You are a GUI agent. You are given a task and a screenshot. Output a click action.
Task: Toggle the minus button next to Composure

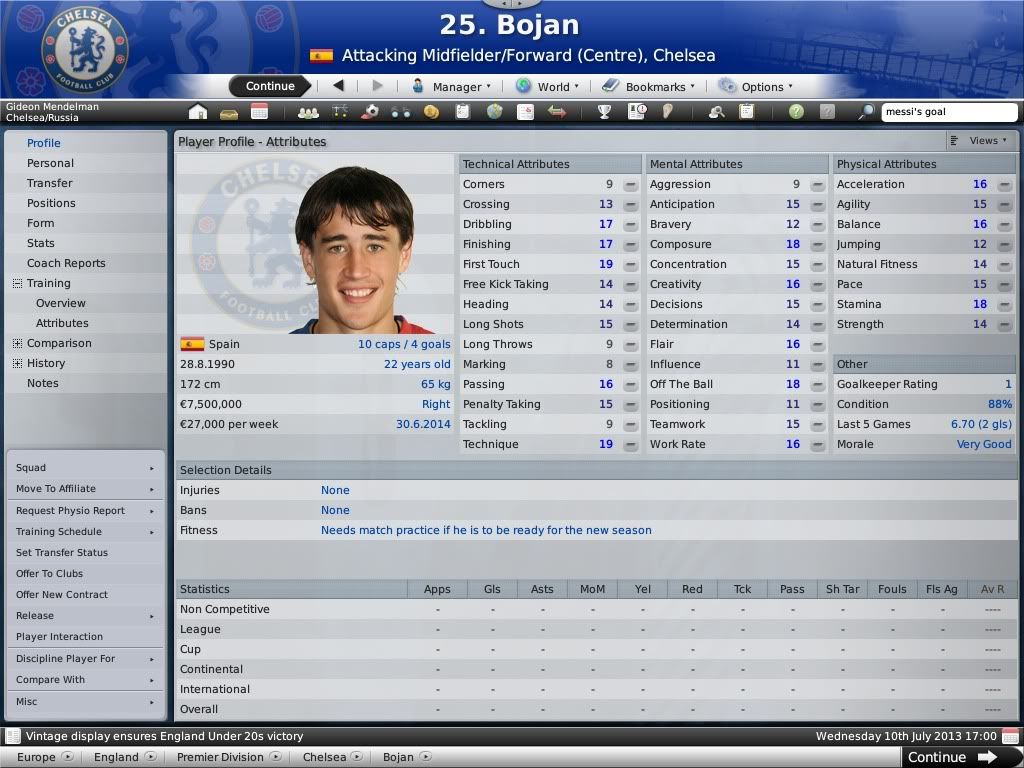click(x=817, y=245)
